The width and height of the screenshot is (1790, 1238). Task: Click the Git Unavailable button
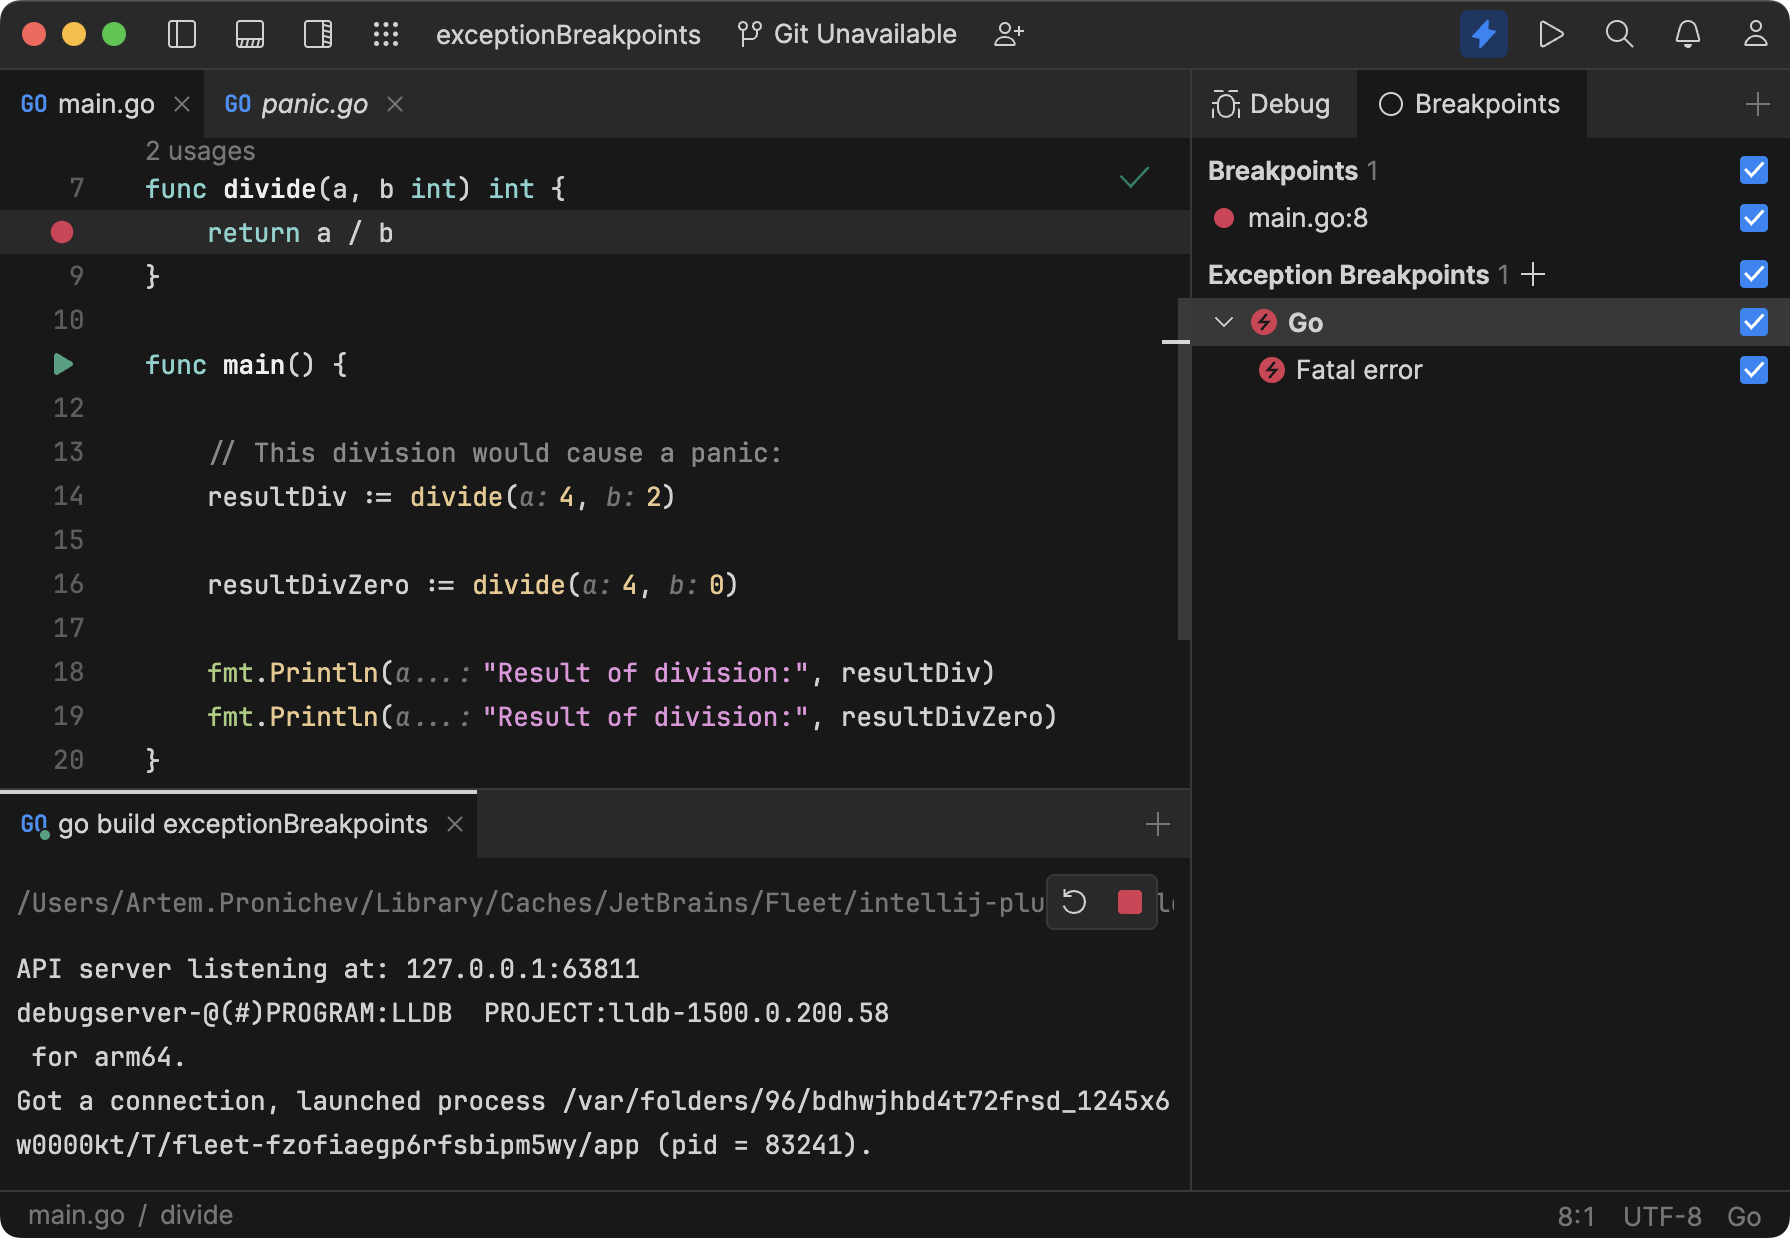tap(846, 33)
